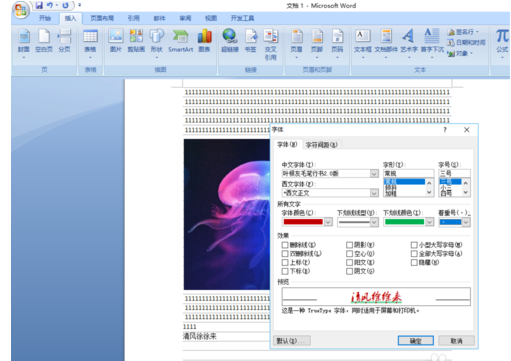511x361 pixels.
Task: Click the green underline color swatch
Action: (404, 222)
